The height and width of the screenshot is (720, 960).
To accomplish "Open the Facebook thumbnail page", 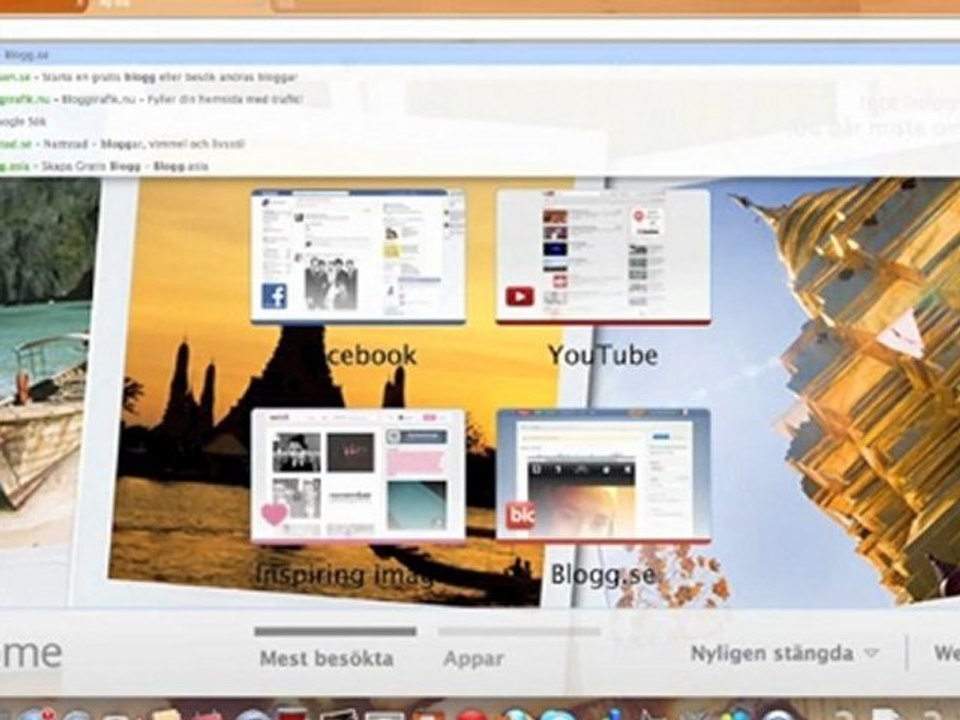I will 358,255.
